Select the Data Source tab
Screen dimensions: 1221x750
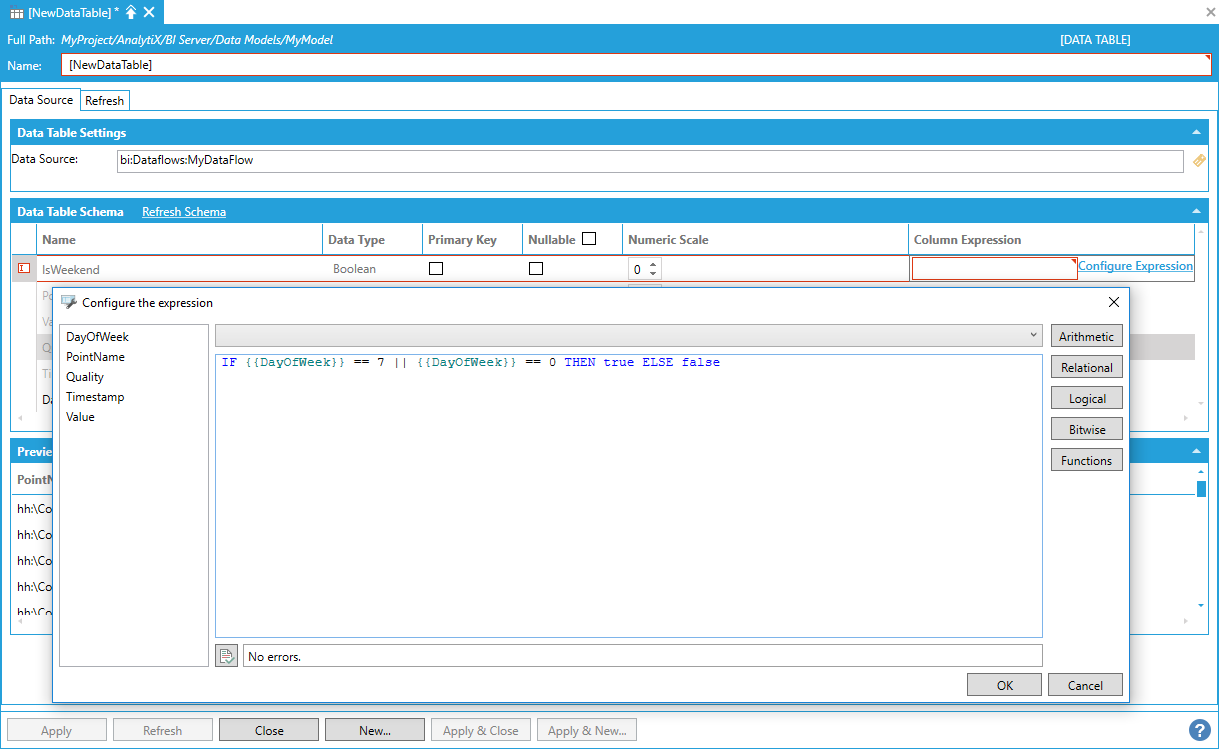coord(41,100)
